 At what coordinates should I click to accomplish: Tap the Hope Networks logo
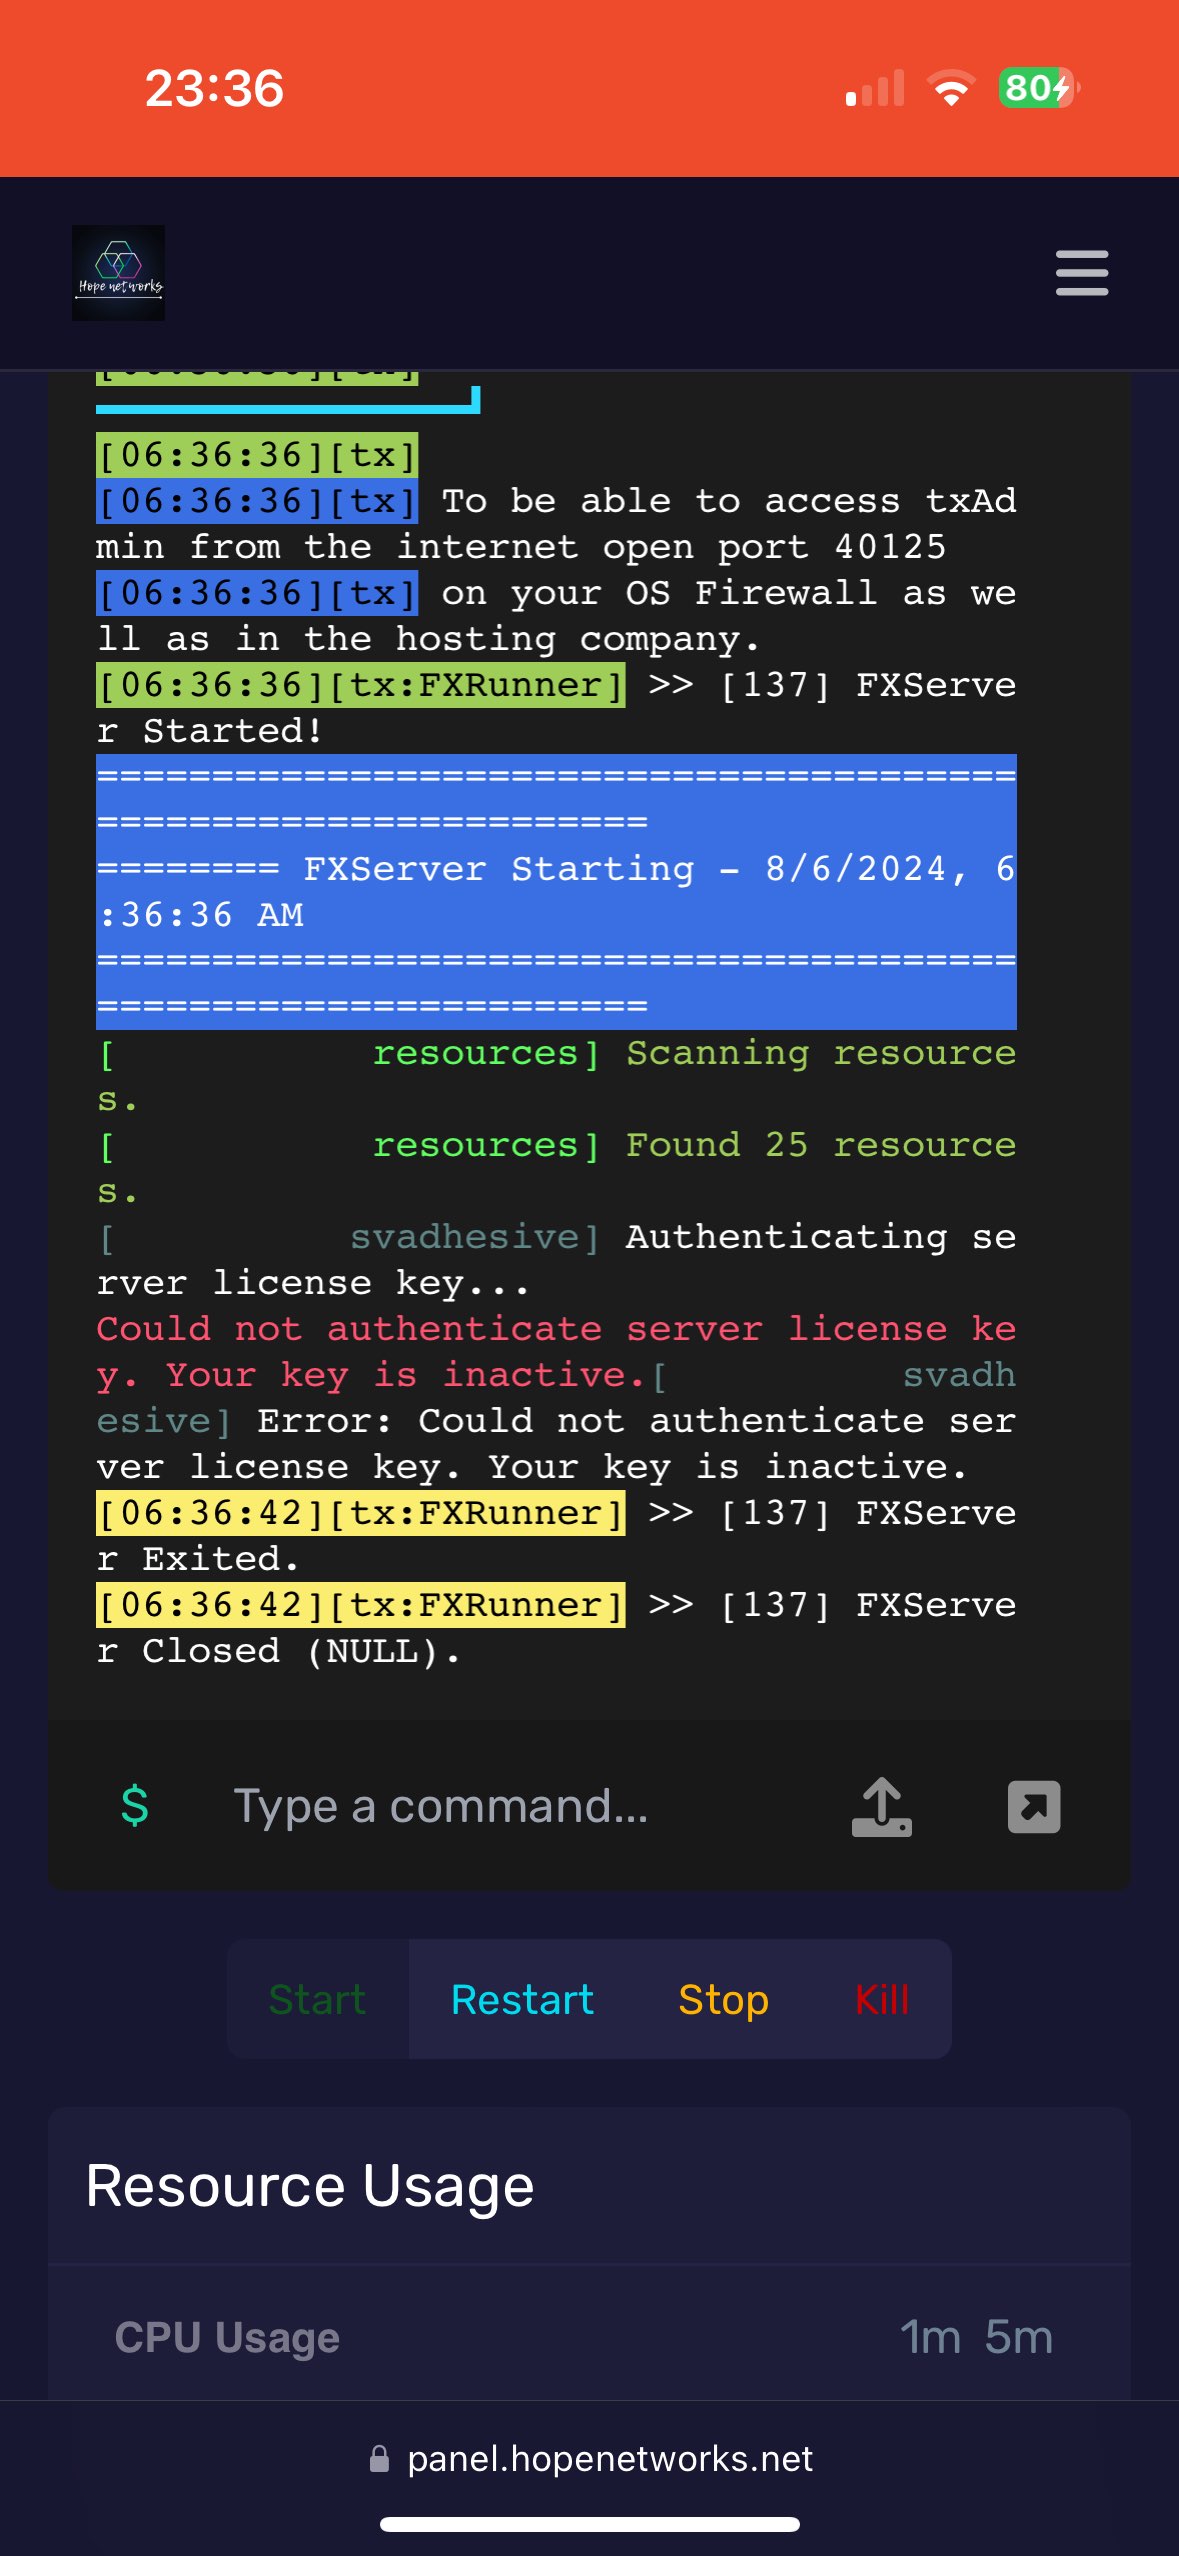[118, 273]
